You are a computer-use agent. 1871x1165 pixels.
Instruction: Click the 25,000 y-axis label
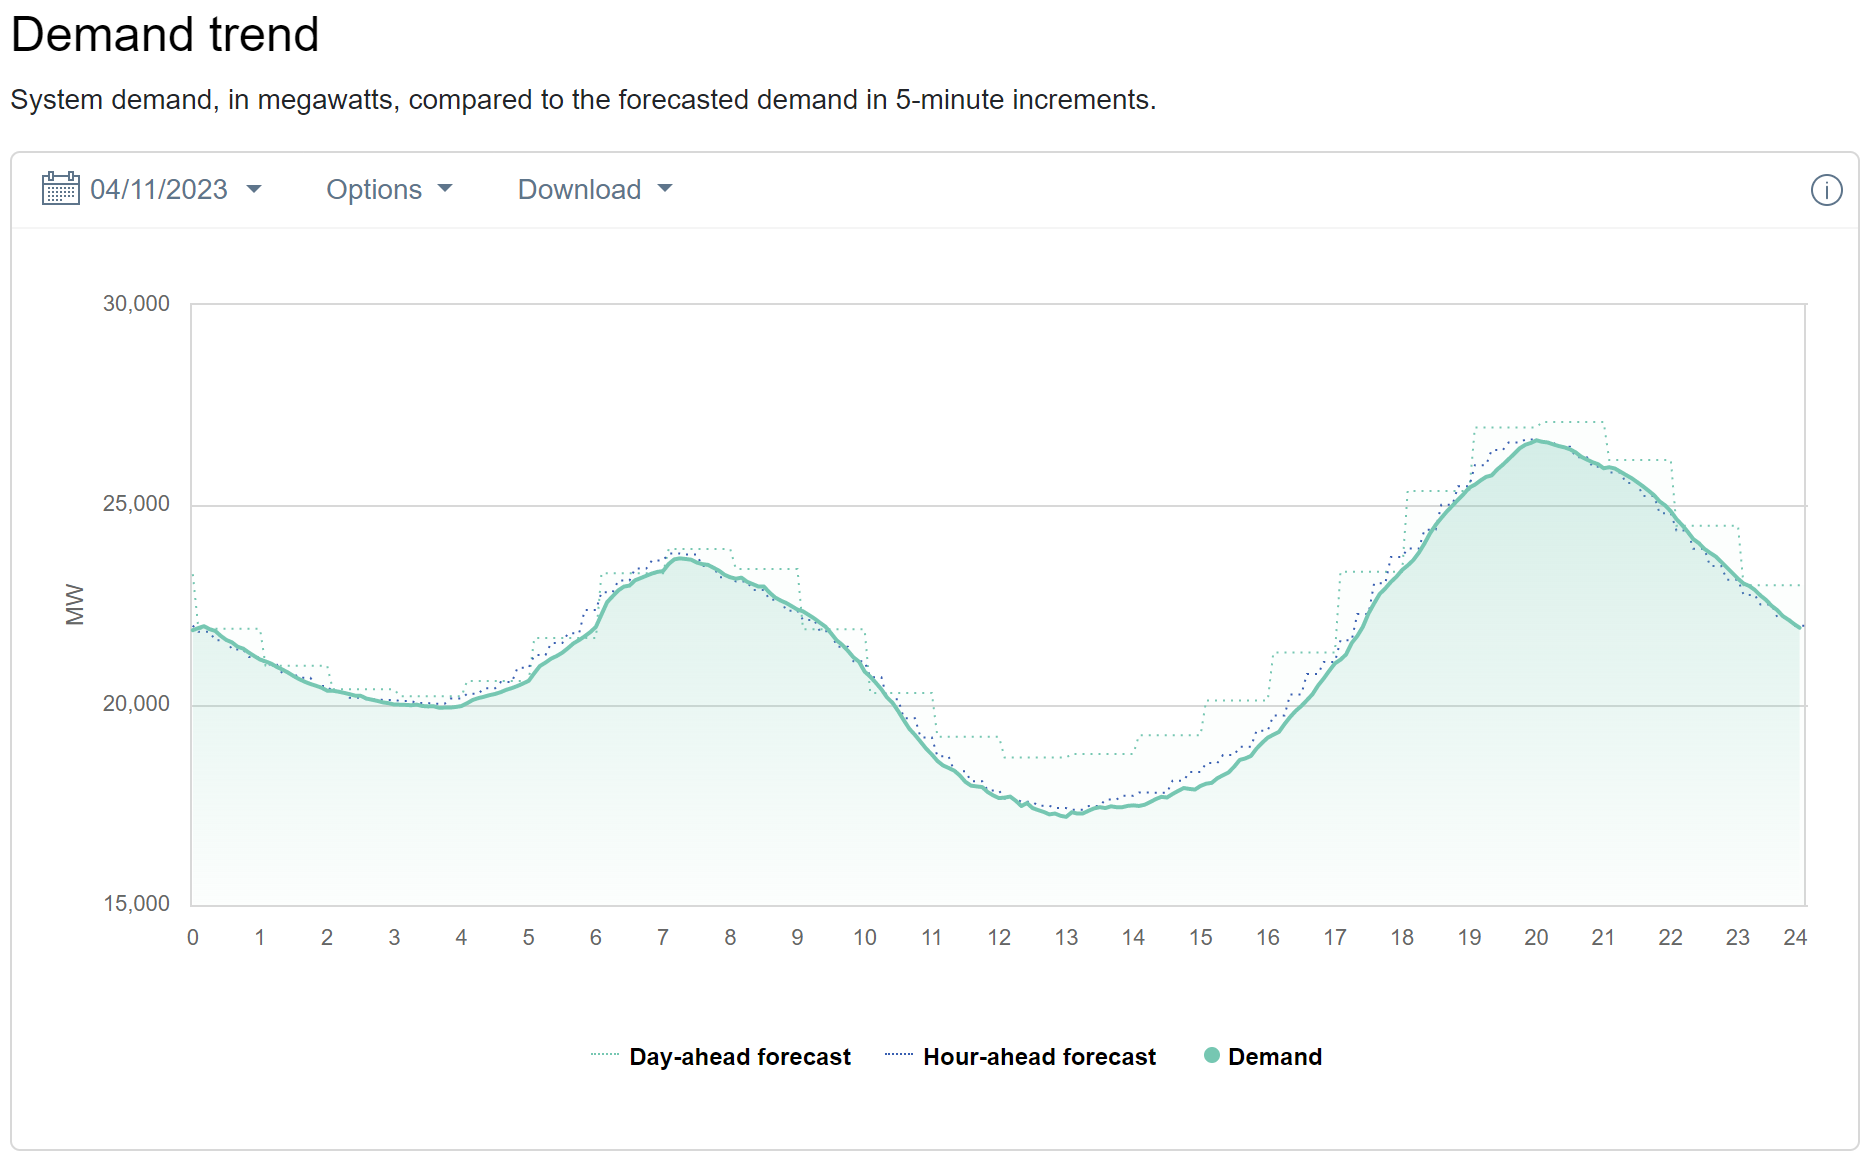coord(136,504)
